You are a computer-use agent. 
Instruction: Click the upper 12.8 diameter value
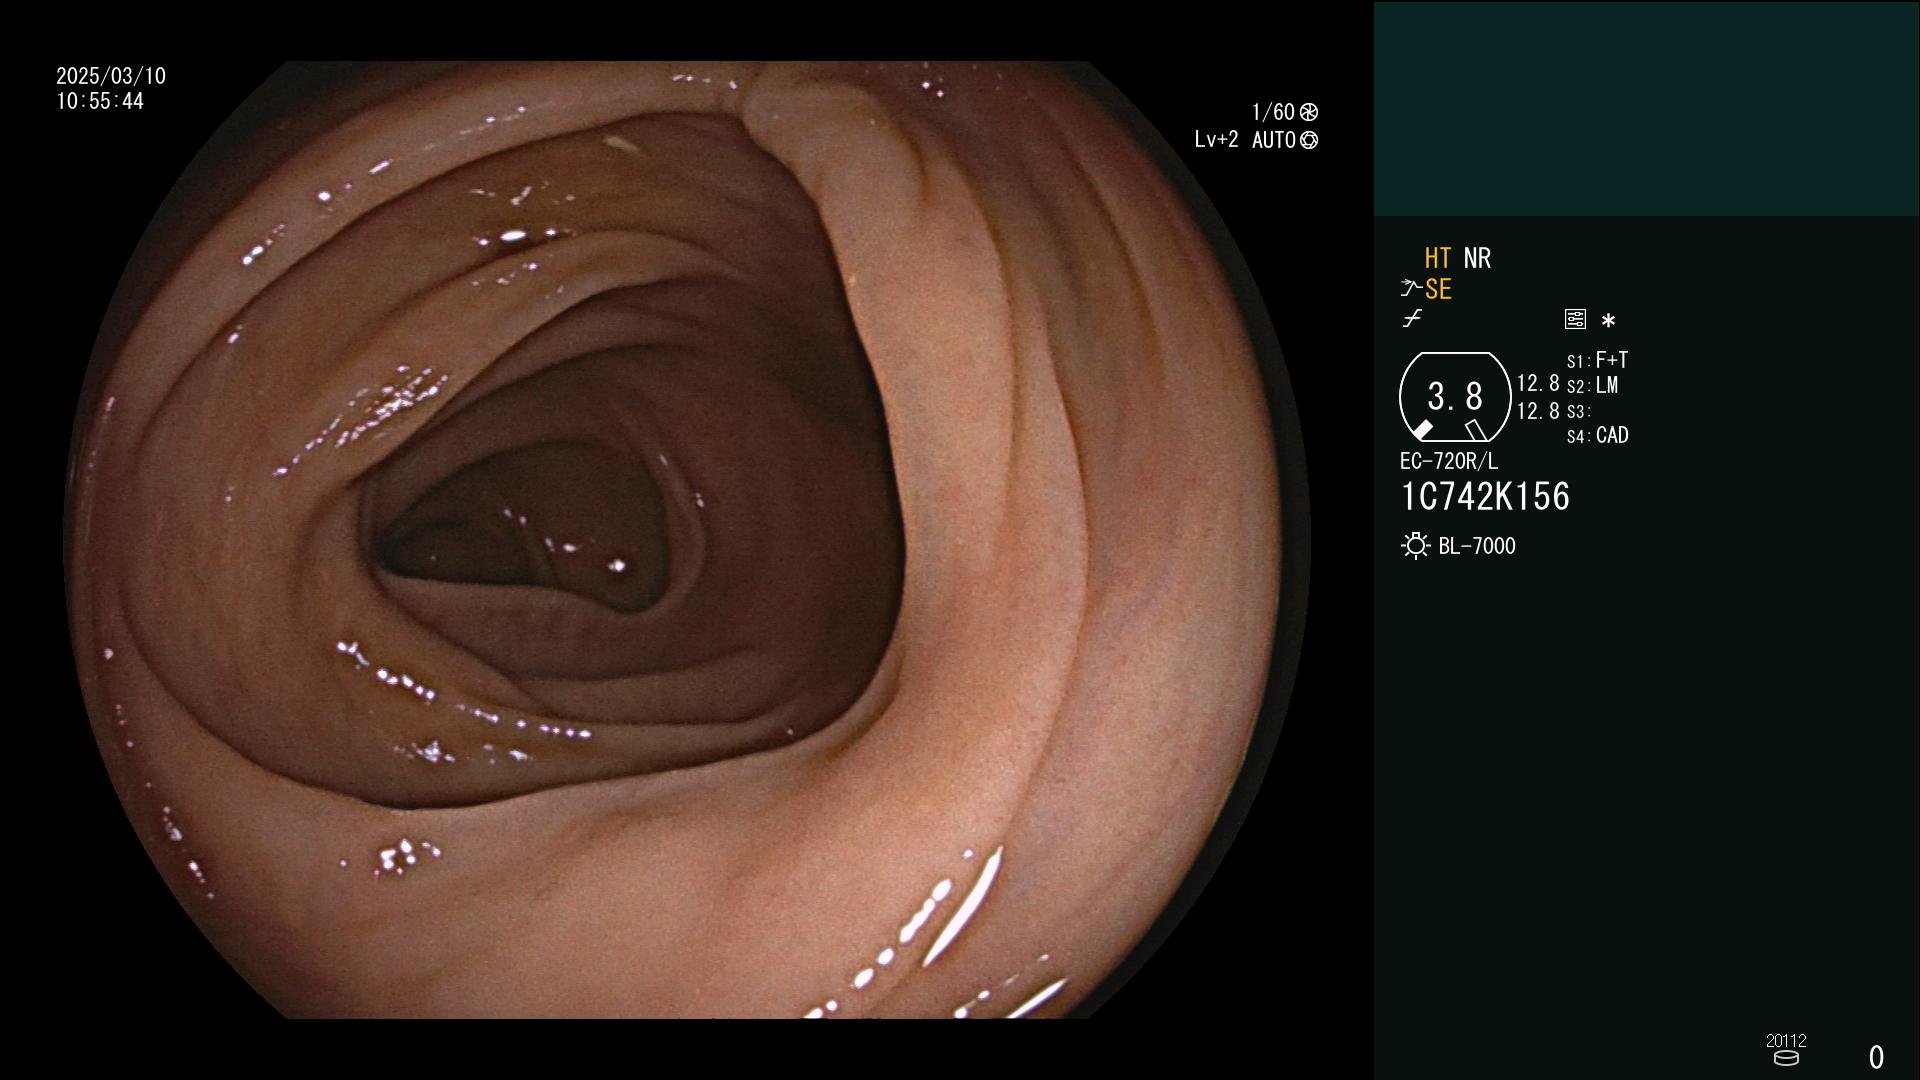[x=1538, y=384]
